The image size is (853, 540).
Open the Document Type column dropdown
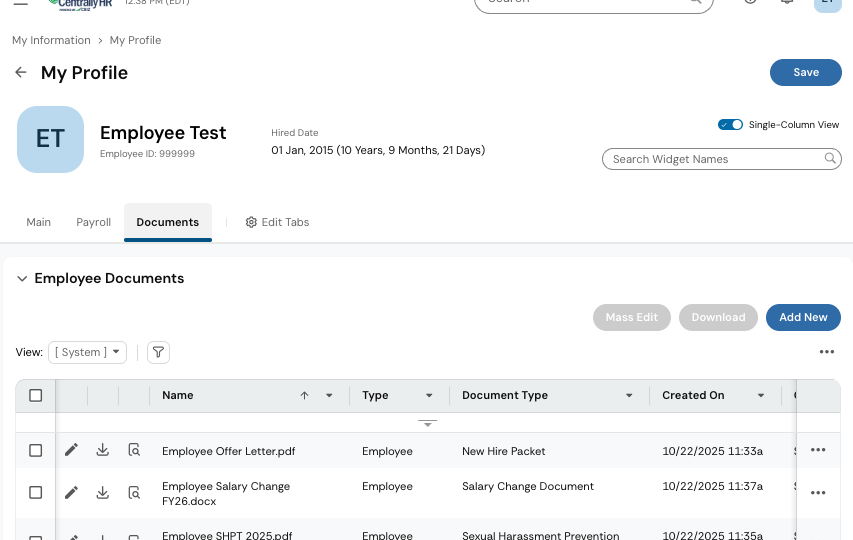point(629,396)
